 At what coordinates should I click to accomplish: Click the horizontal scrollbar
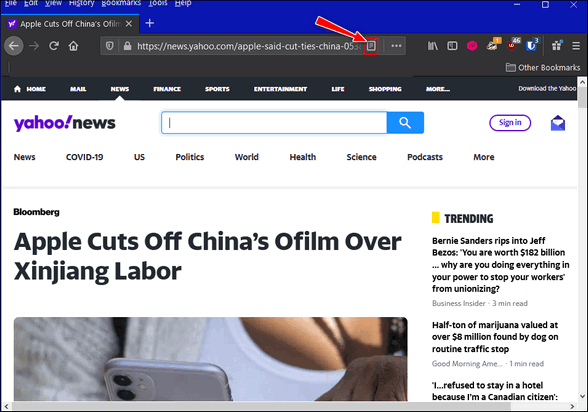pyautogui.click(x=261, y=406)
